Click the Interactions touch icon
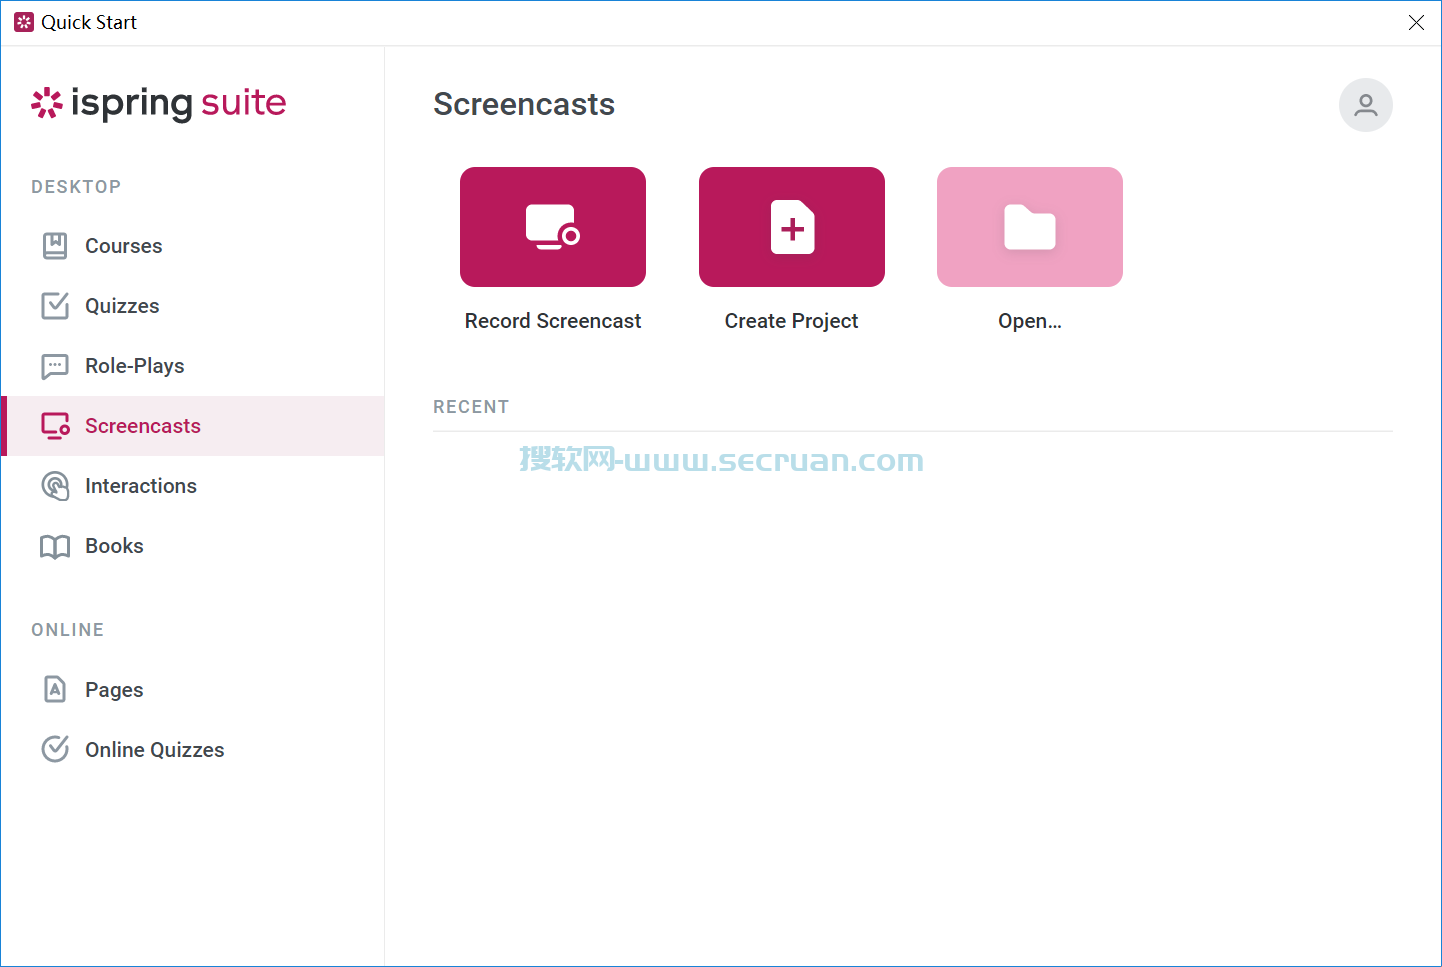 55,486
